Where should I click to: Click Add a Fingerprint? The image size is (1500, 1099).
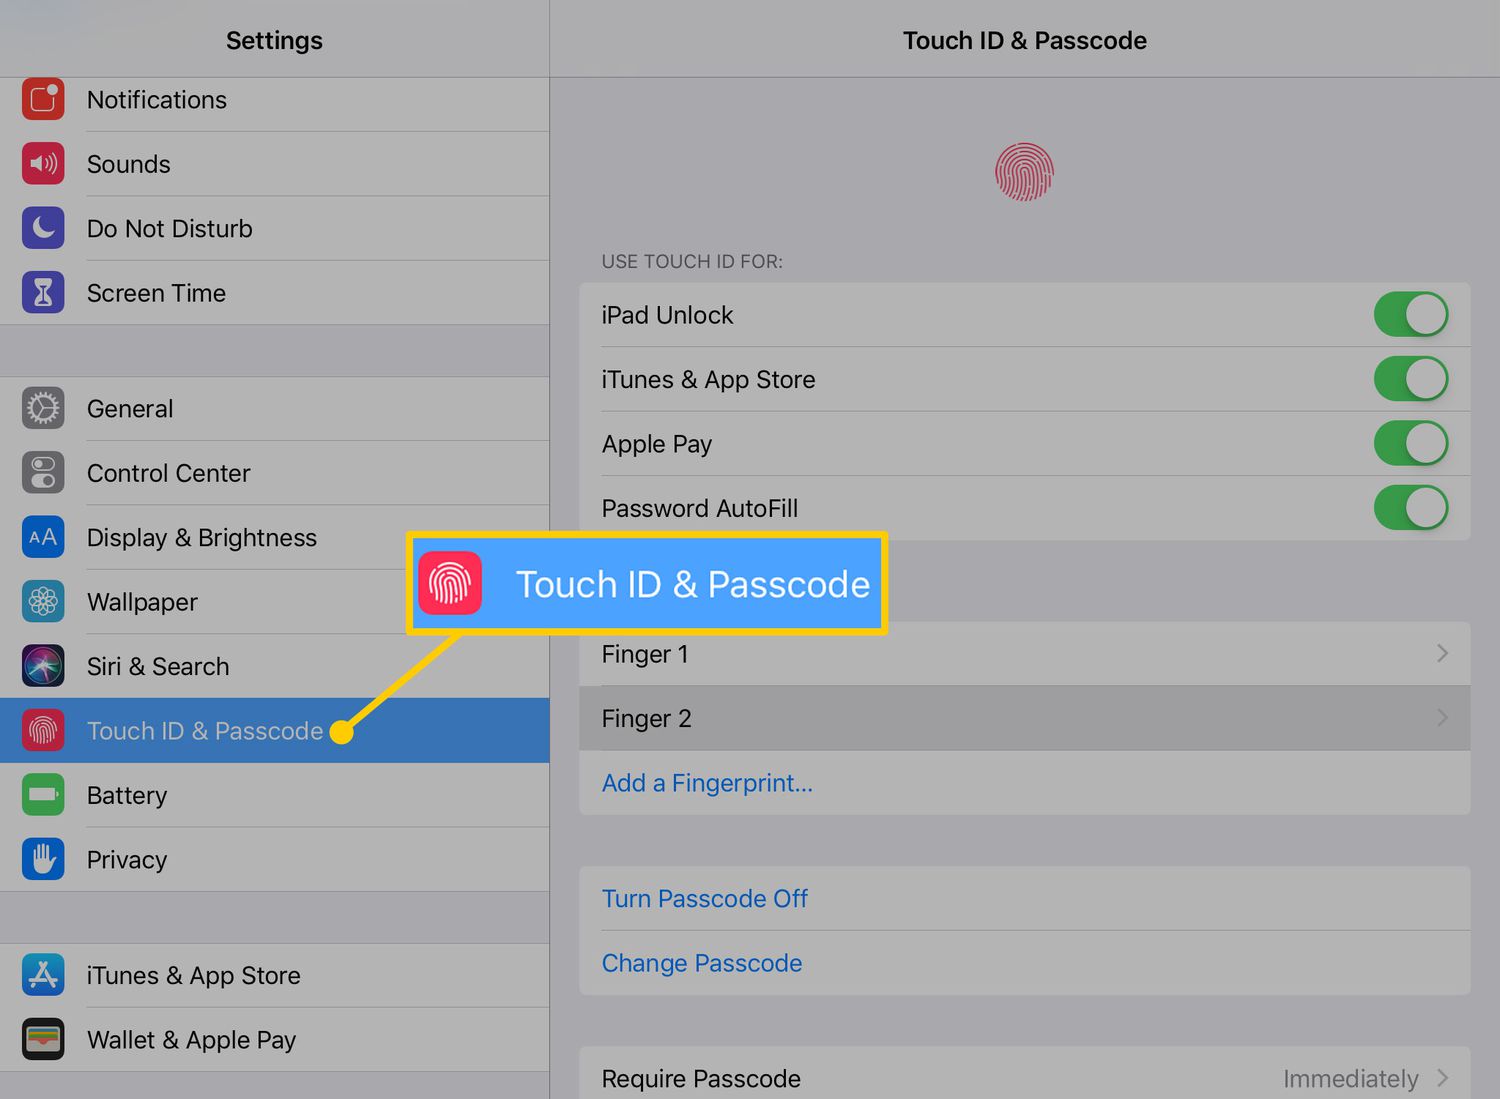(x=707, y=783)
